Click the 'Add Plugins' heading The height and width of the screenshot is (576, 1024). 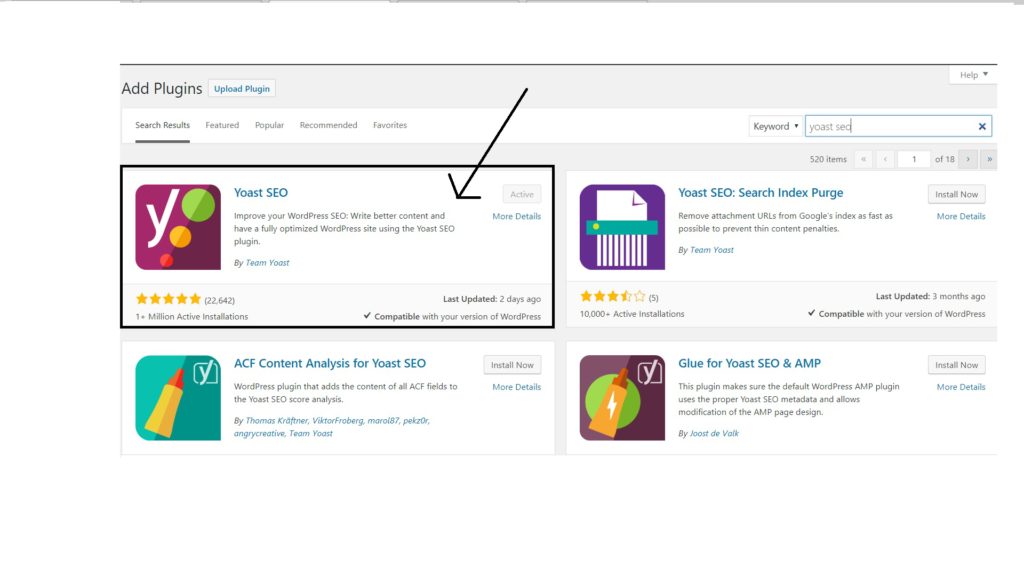[161, 89]
